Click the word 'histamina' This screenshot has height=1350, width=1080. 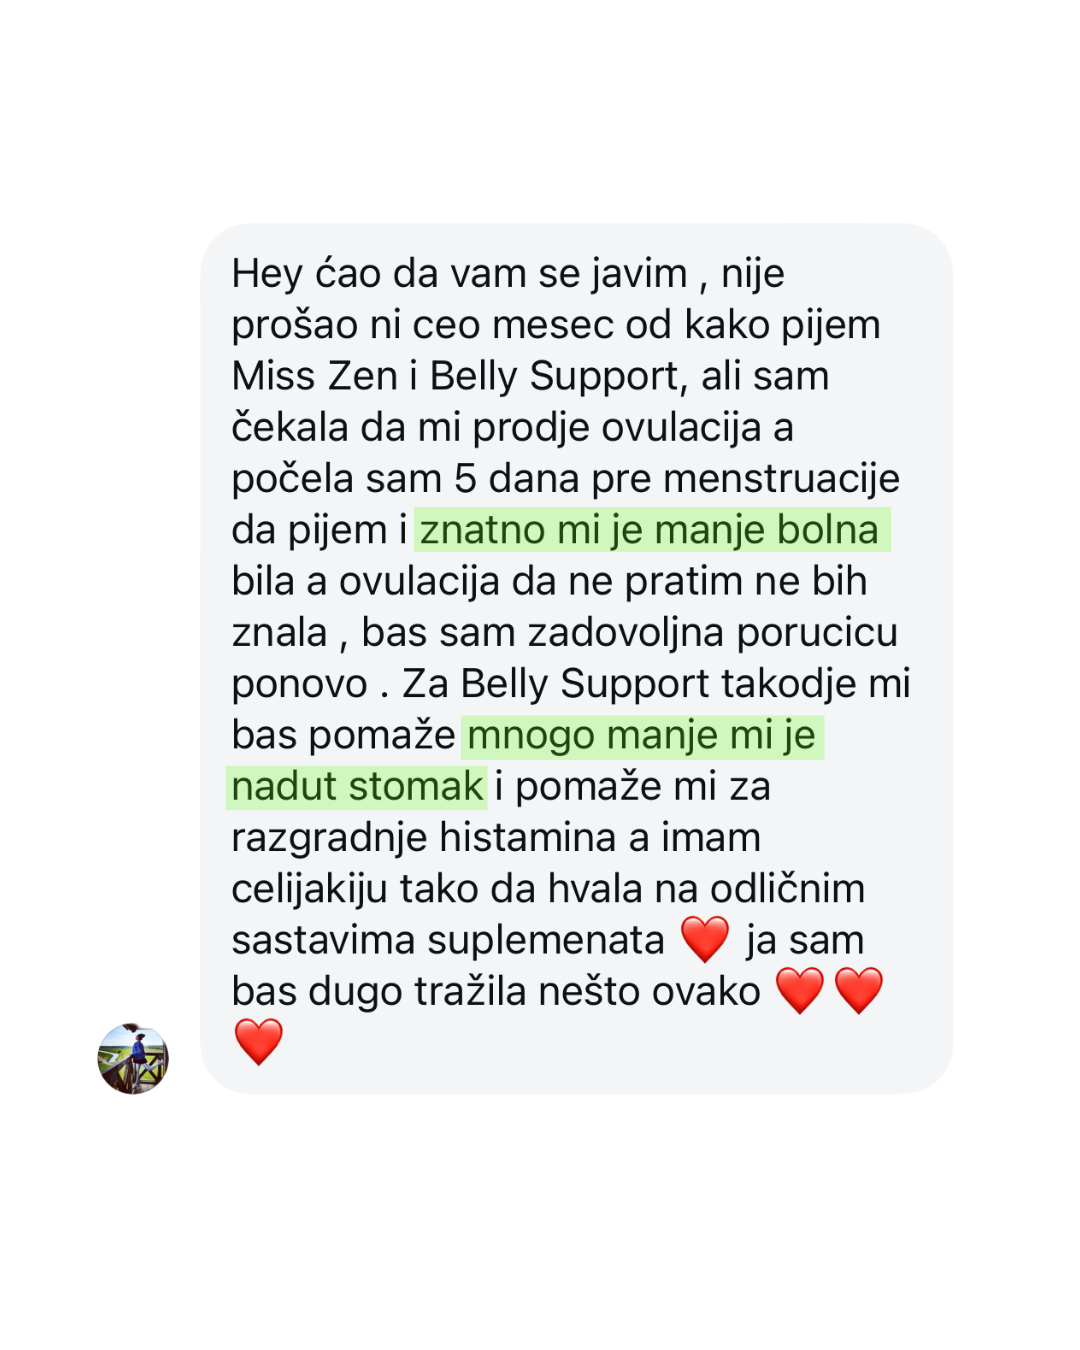coord(529,837)
